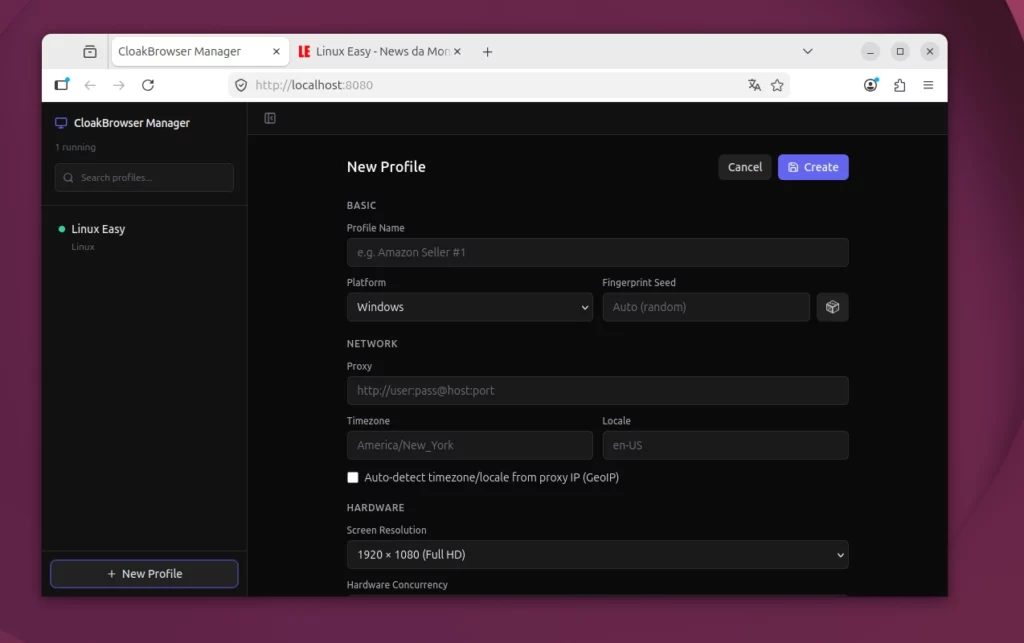This screenshot has width=1024, height=643.
Task: Toggle the sidebar collapse icon in header
Action: coord(270,118)
